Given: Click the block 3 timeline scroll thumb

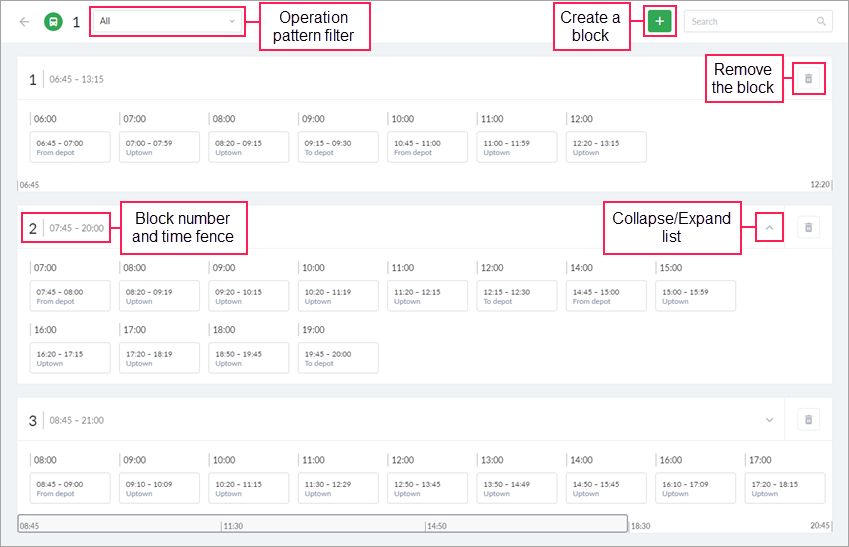Looking at the screenshot, I should 322,524.
